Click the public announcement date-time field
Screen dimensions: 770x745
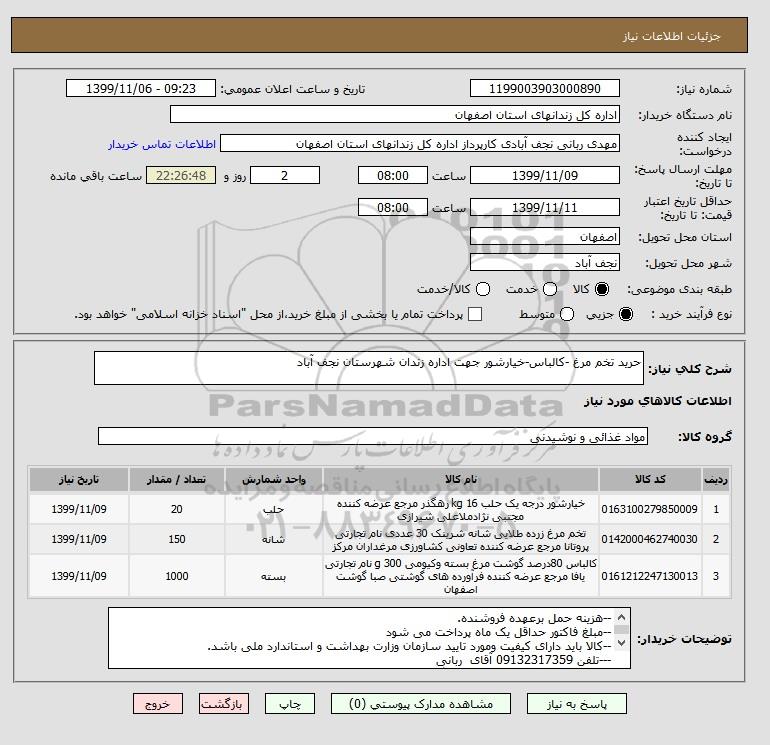(140, 88)
